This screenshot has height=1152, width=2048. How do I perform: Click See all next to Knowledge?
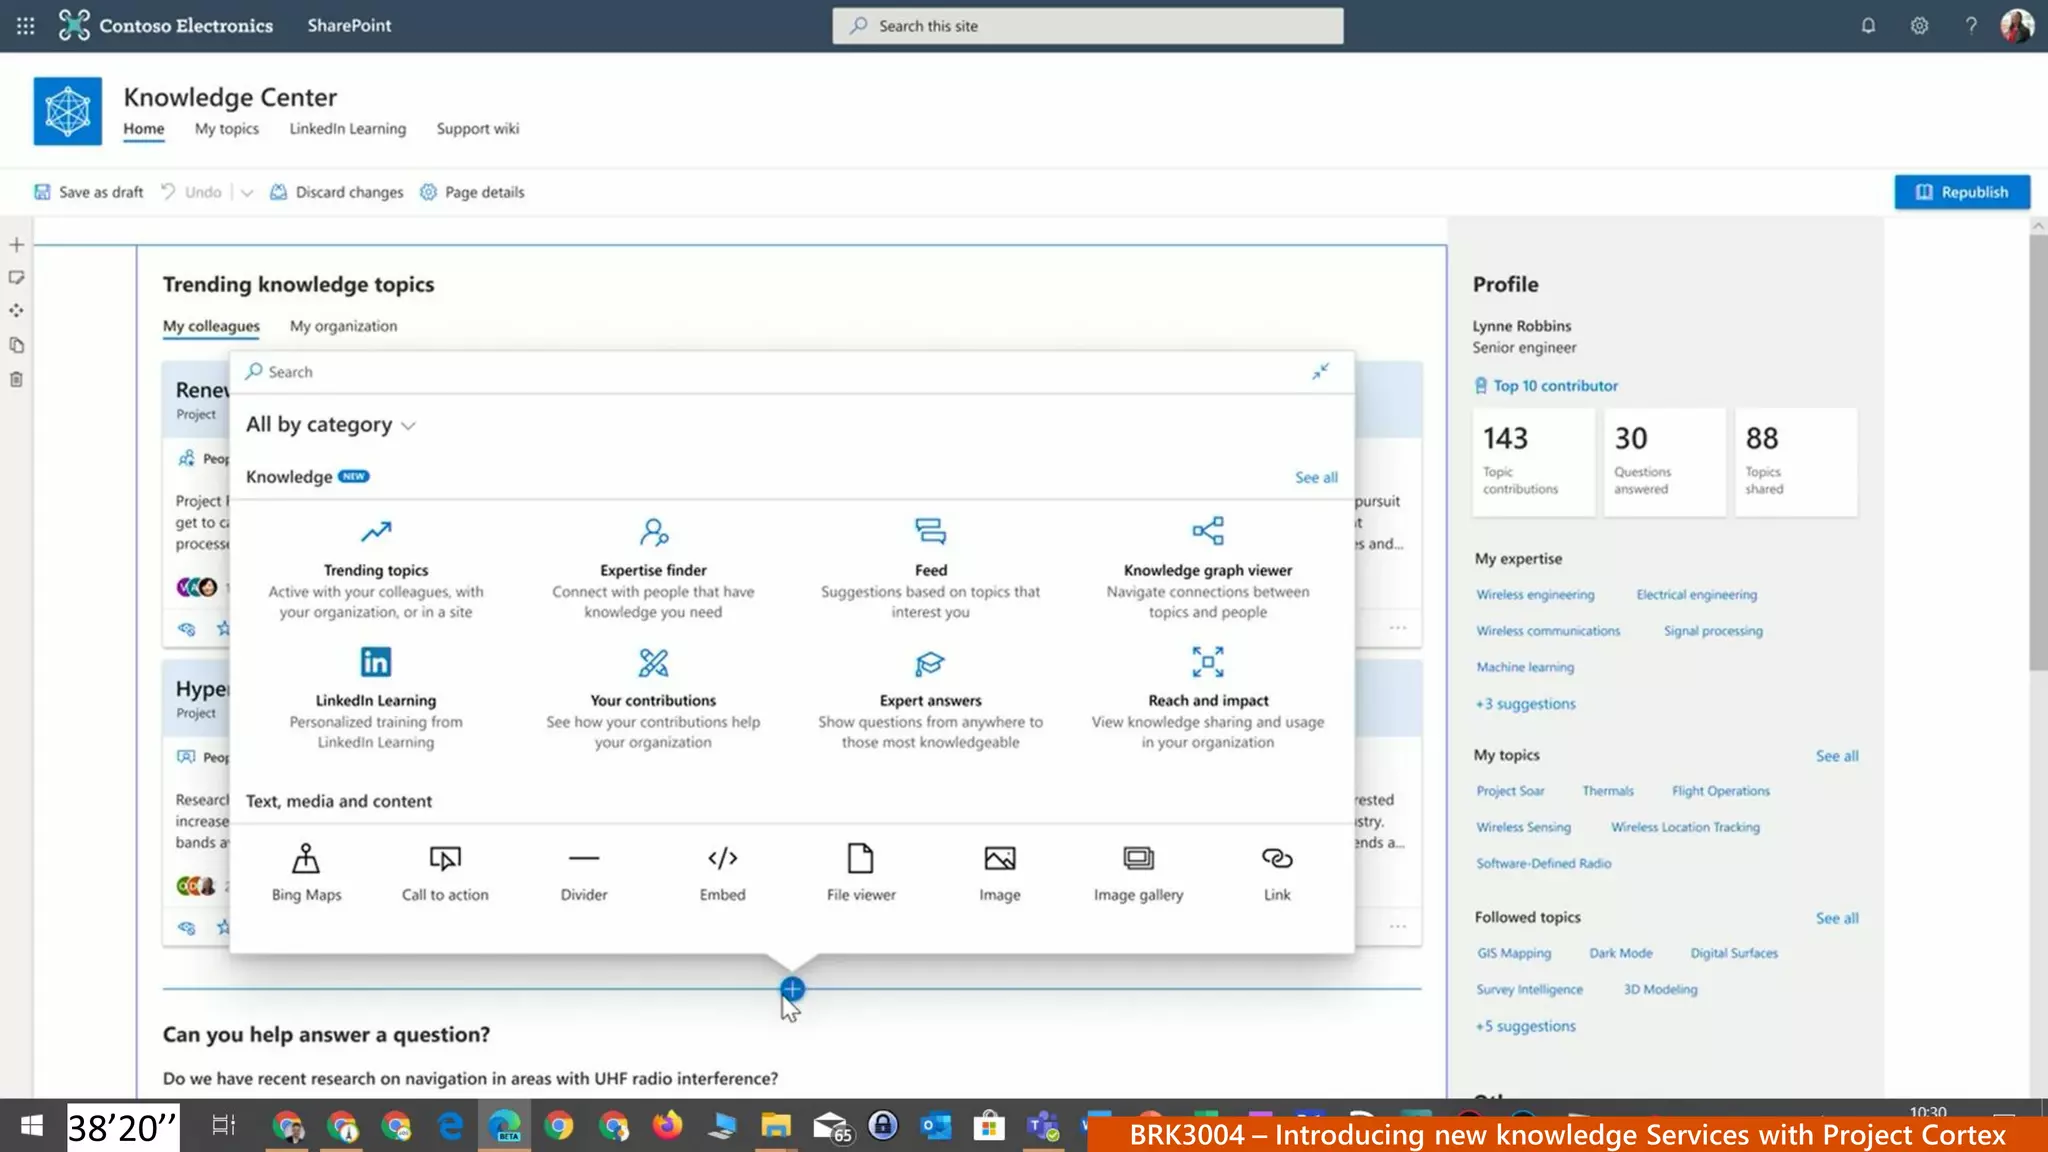1316,478
